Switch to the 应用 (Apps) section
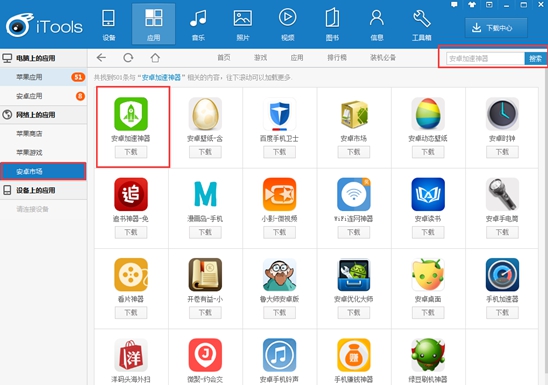The width and height of the screenshot is (548, 385). (x=153, y=24)
